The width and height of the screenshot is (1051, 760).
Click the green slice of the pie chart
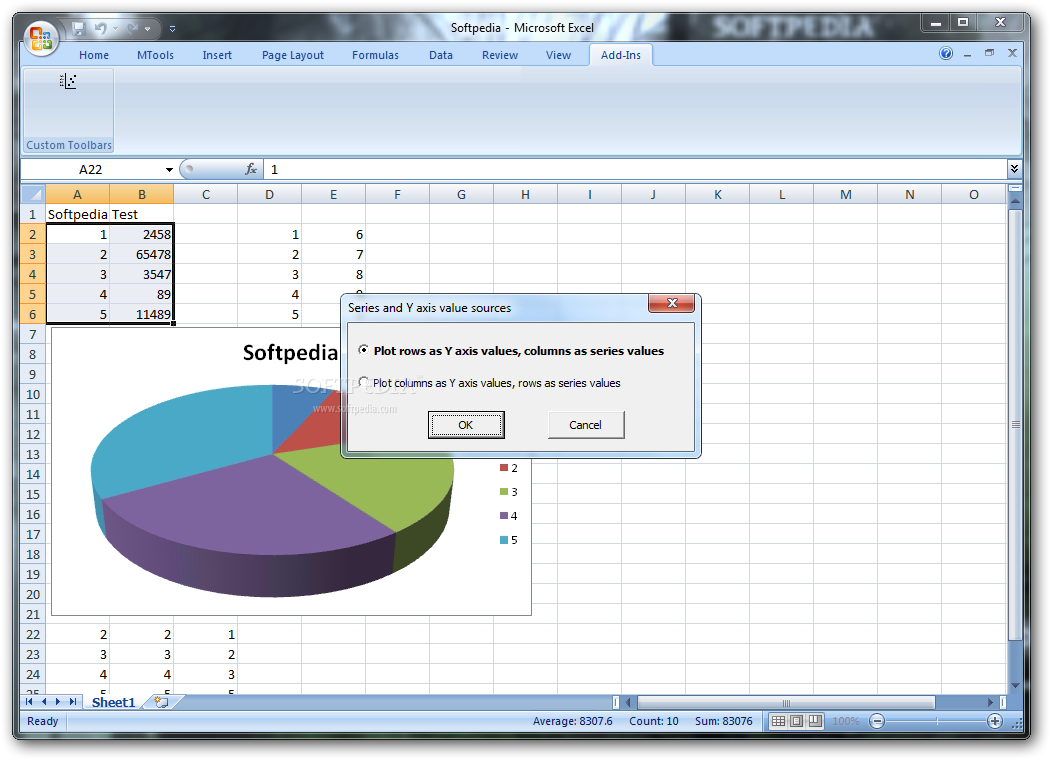pos(382,483)
